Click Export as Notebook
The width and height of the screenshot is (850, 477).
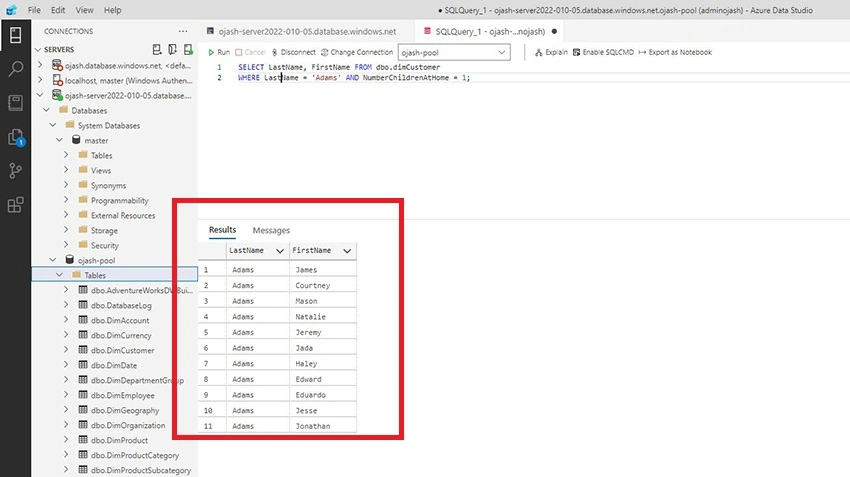tap(675, 53)
